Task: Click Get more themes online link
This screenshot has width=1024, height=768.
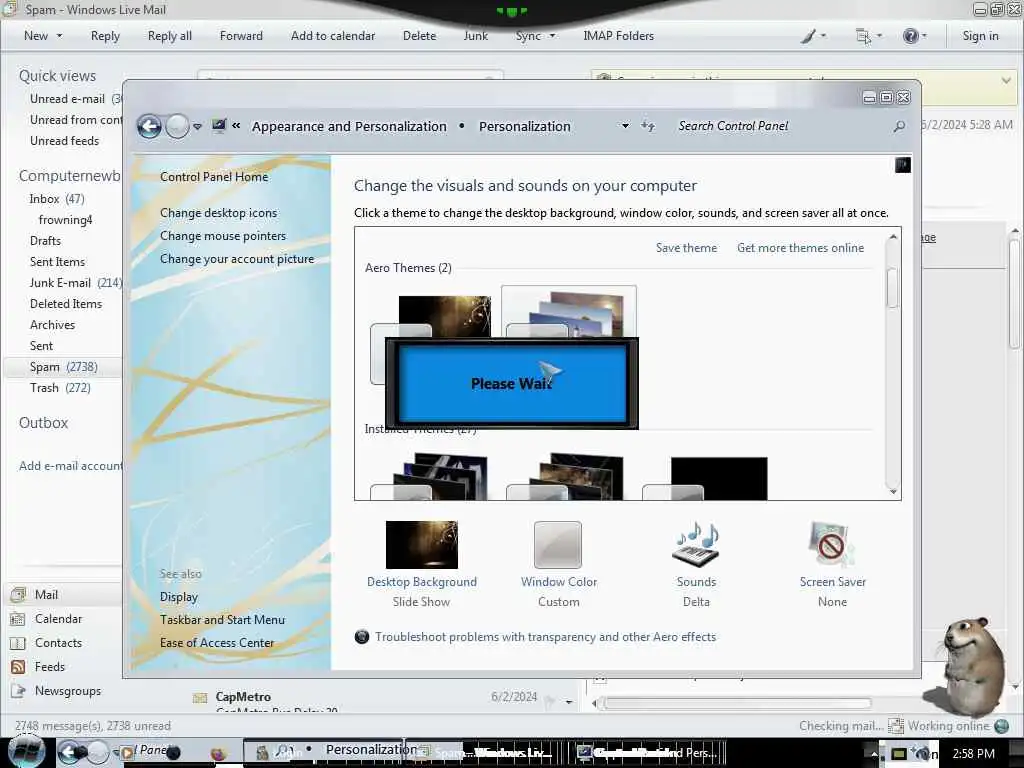Action: [x=801, y=248]
